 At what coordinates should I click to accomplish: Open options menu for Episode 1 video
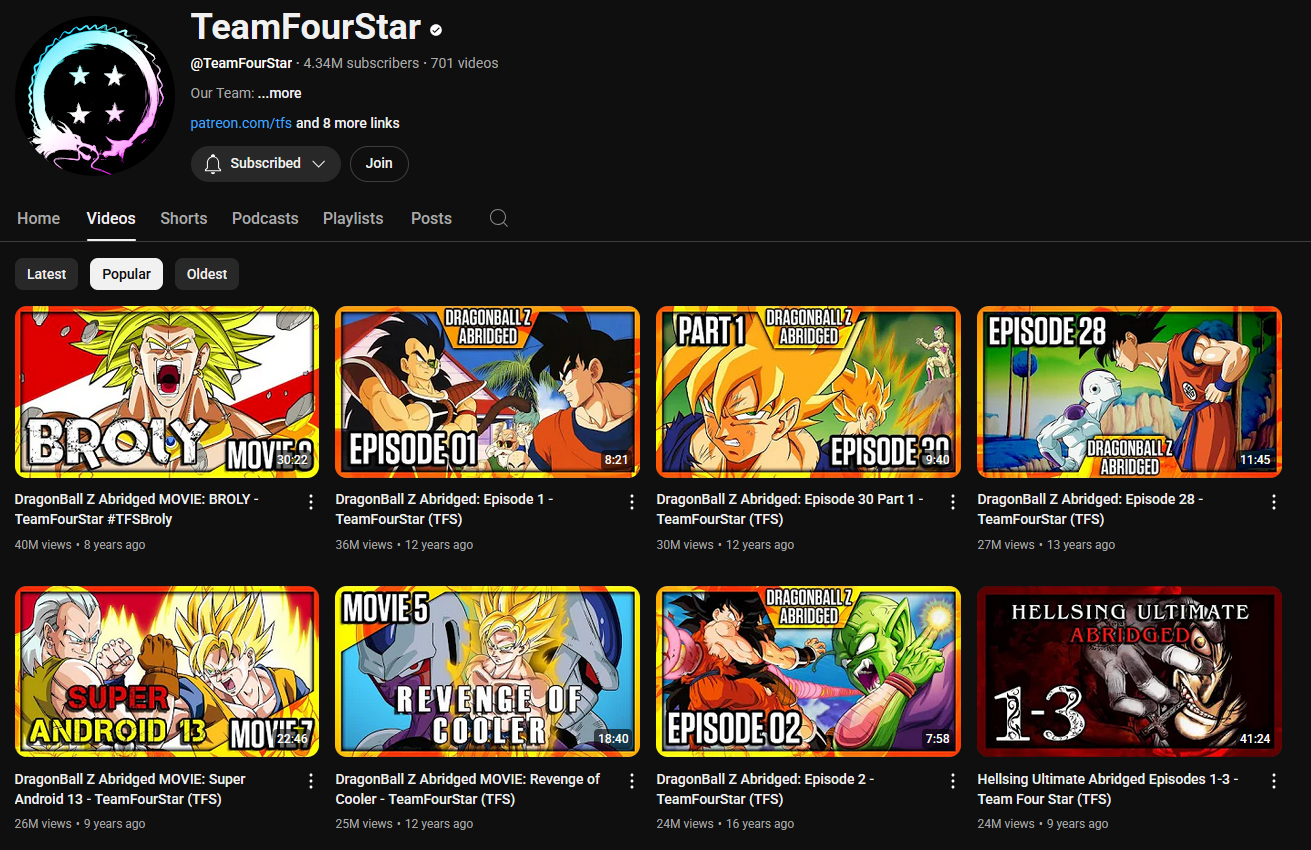(x=632, y=502)
